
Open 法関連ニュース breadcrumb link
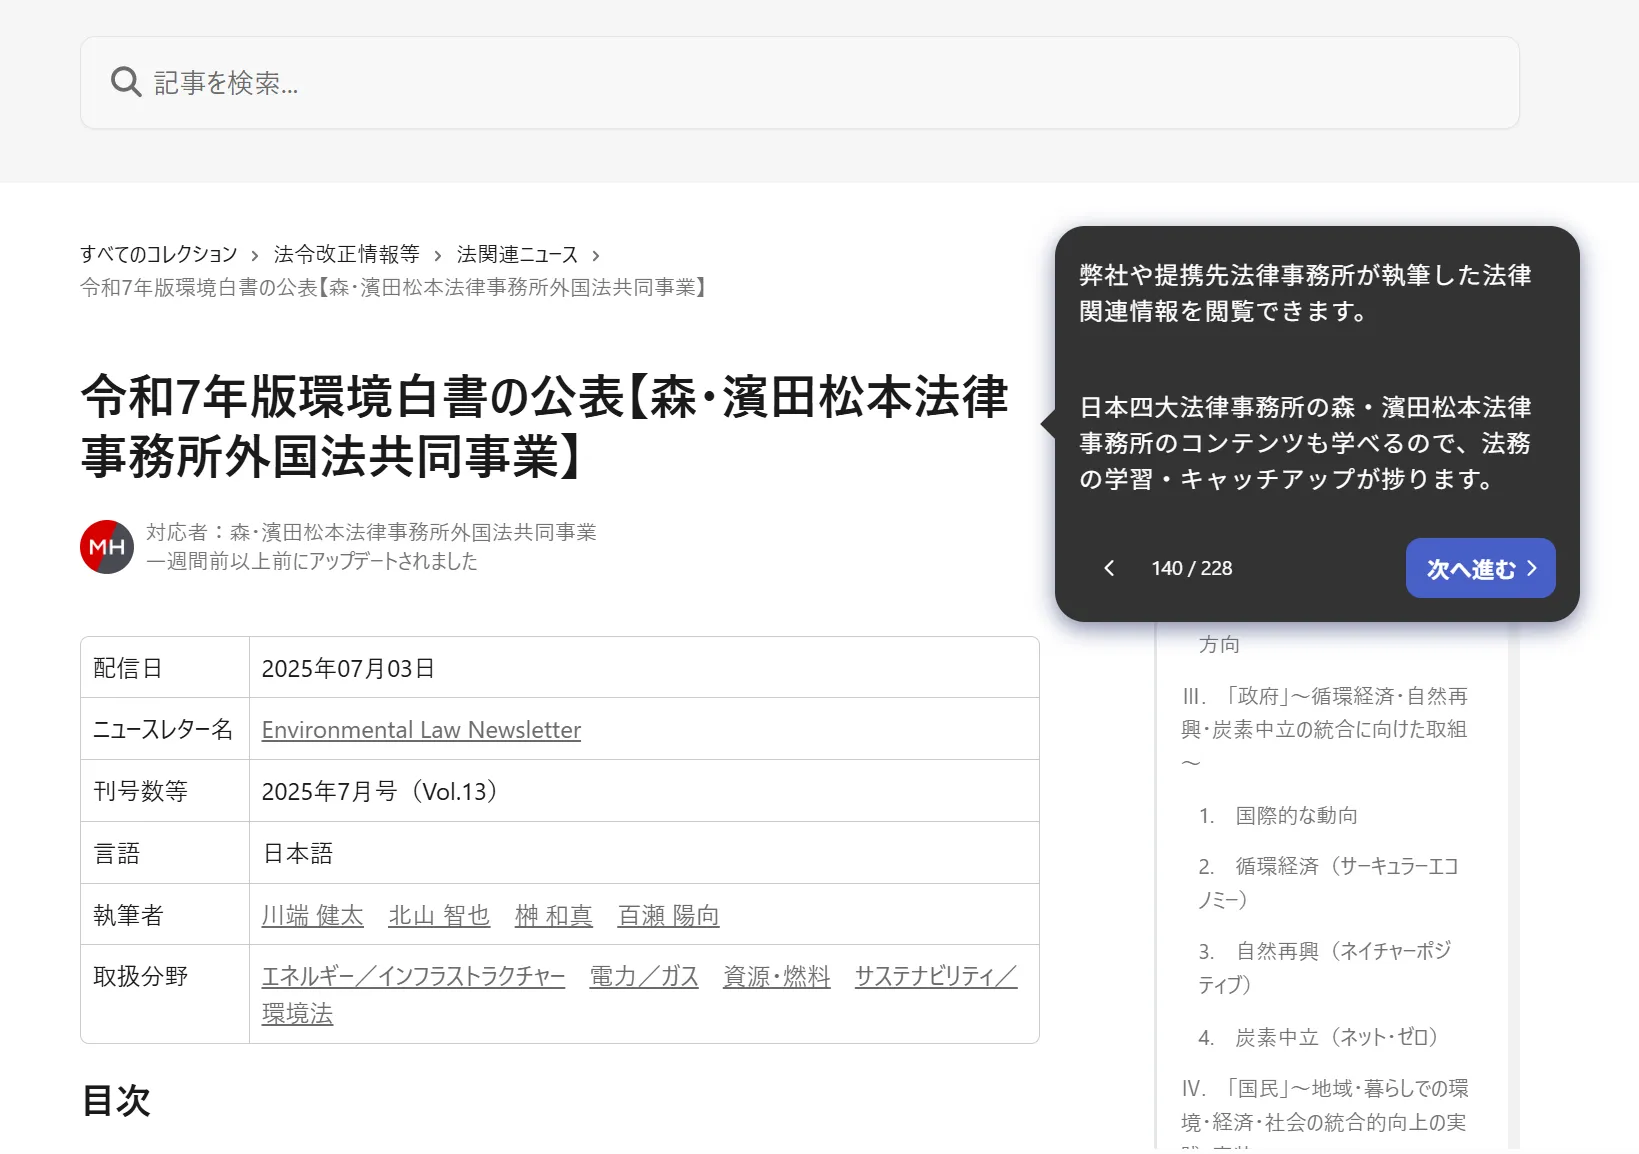tap(517, 254)
